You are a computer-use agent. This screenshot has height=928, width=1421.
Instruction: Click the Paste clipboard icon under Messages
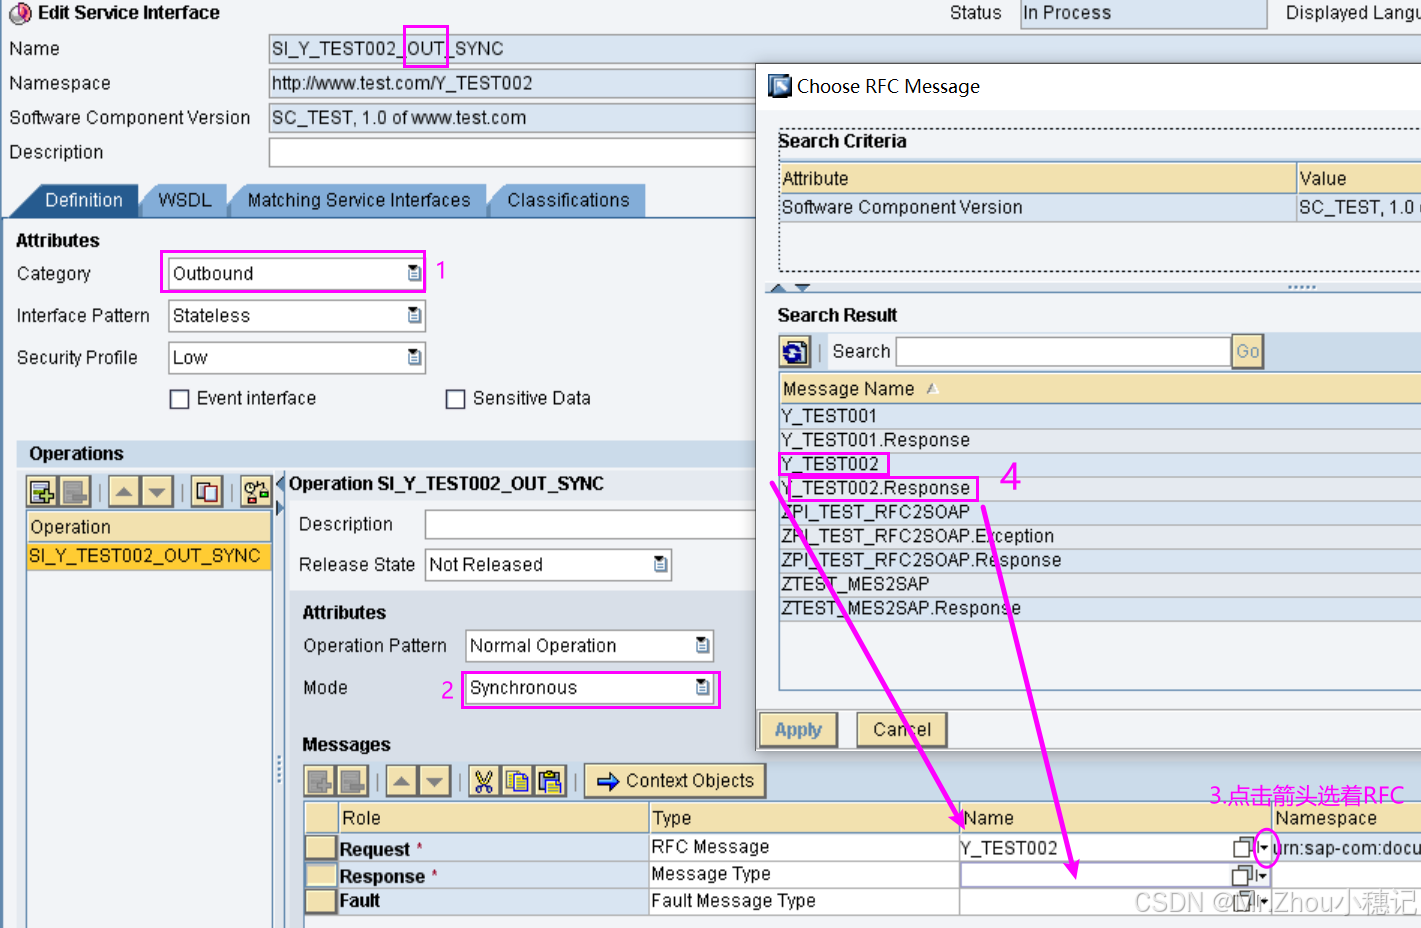[x=551, y=781]
